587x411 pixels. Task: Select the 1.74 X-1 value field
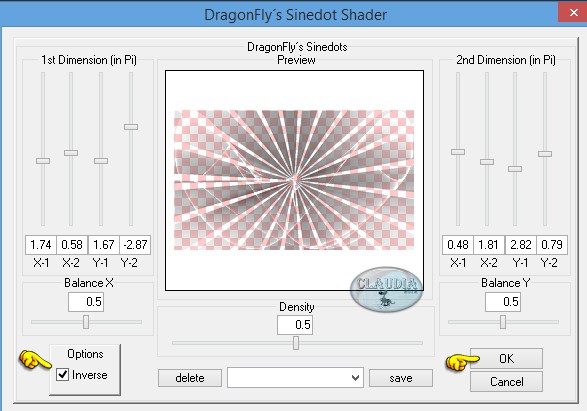pyautogui.click(x=41, y=245)
